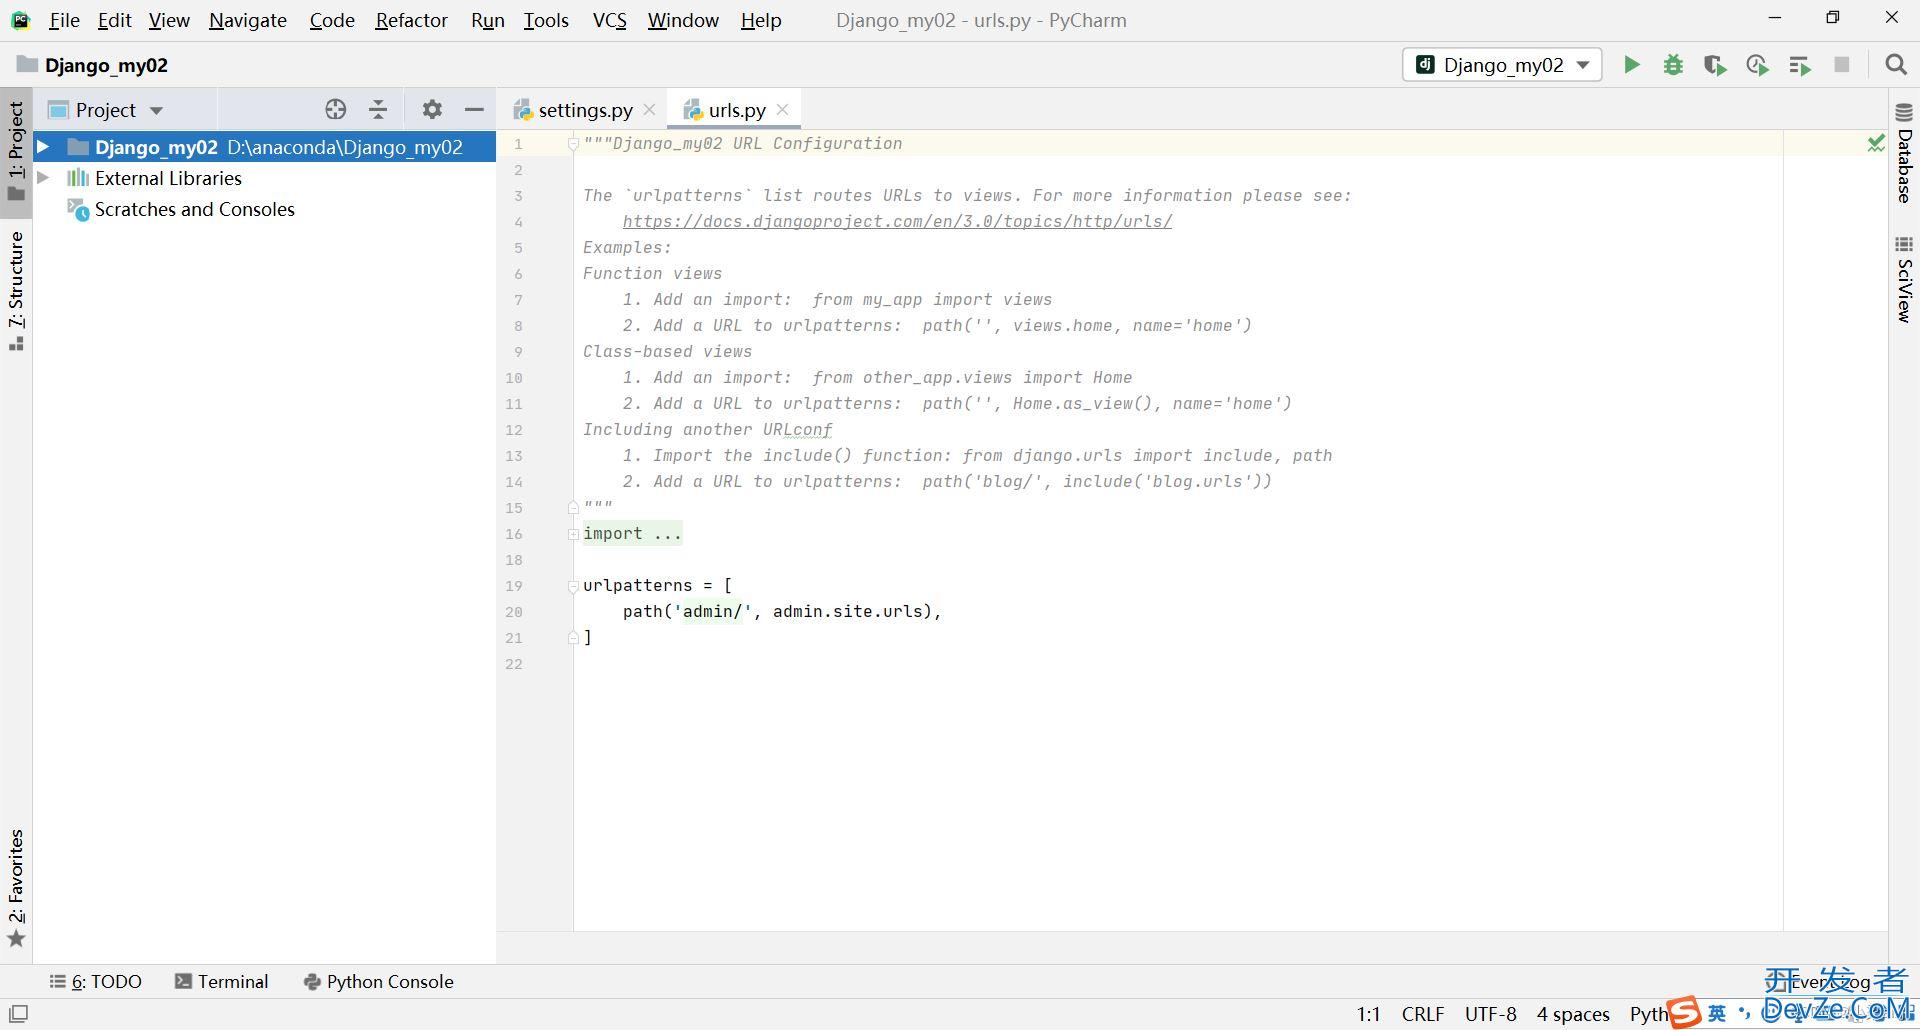The image size is (1920, 1030).
Task: Expand the Django_my02 project folder
Action: [43, 147]
